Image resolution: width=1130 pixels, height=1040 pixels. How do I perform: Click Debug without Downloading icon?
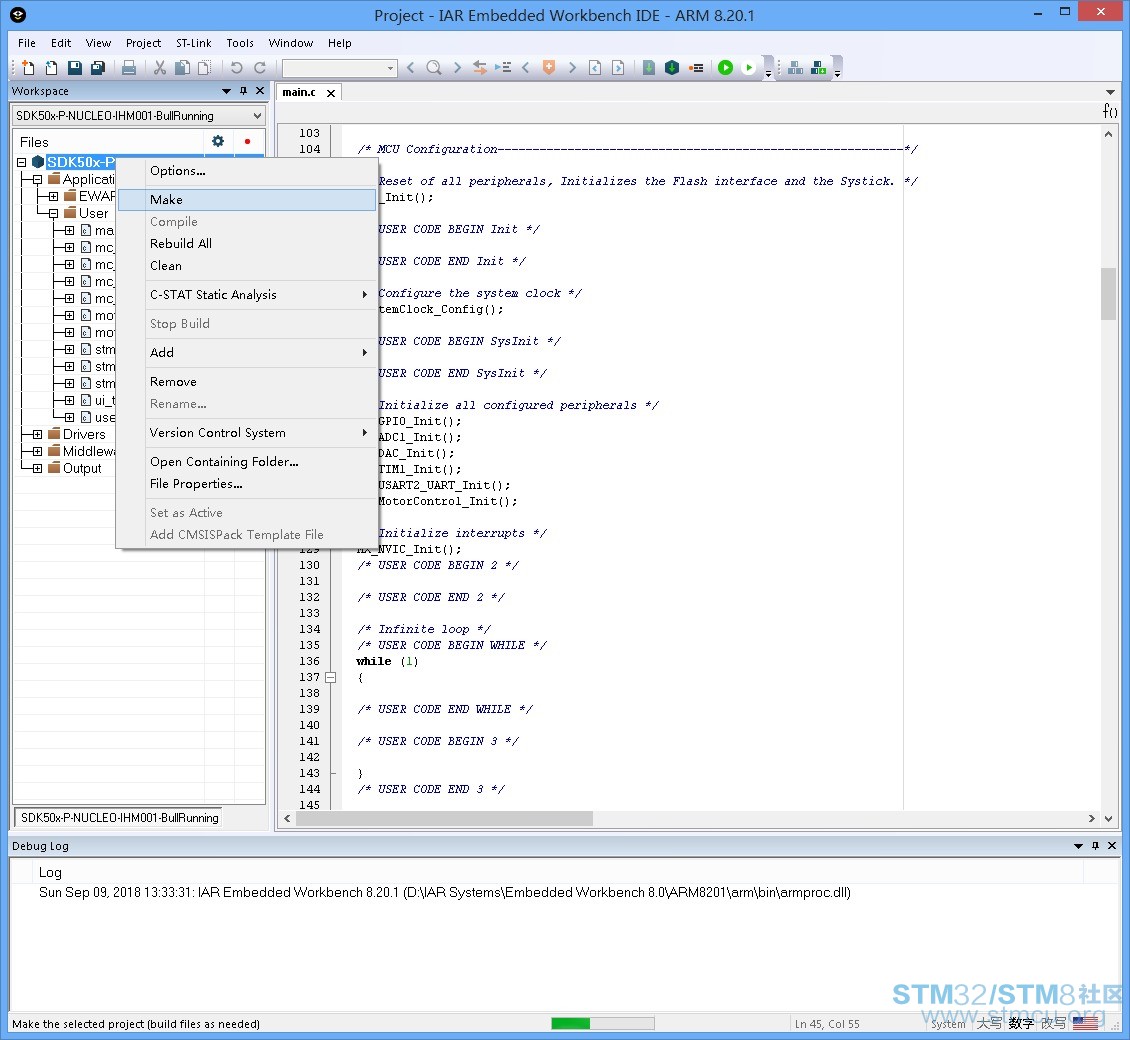[x=749, y=68]
